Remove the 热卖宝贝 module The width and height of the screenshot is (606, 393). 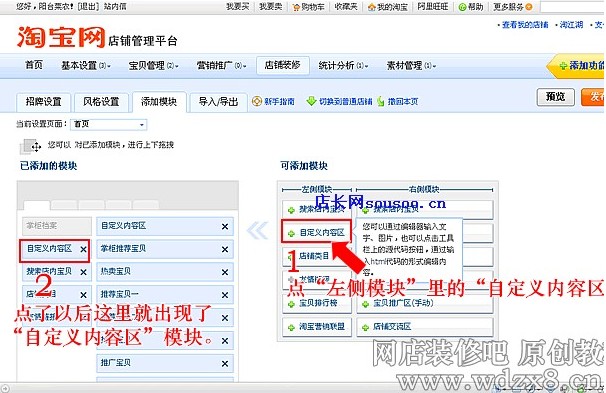click(x=225, y=272)
